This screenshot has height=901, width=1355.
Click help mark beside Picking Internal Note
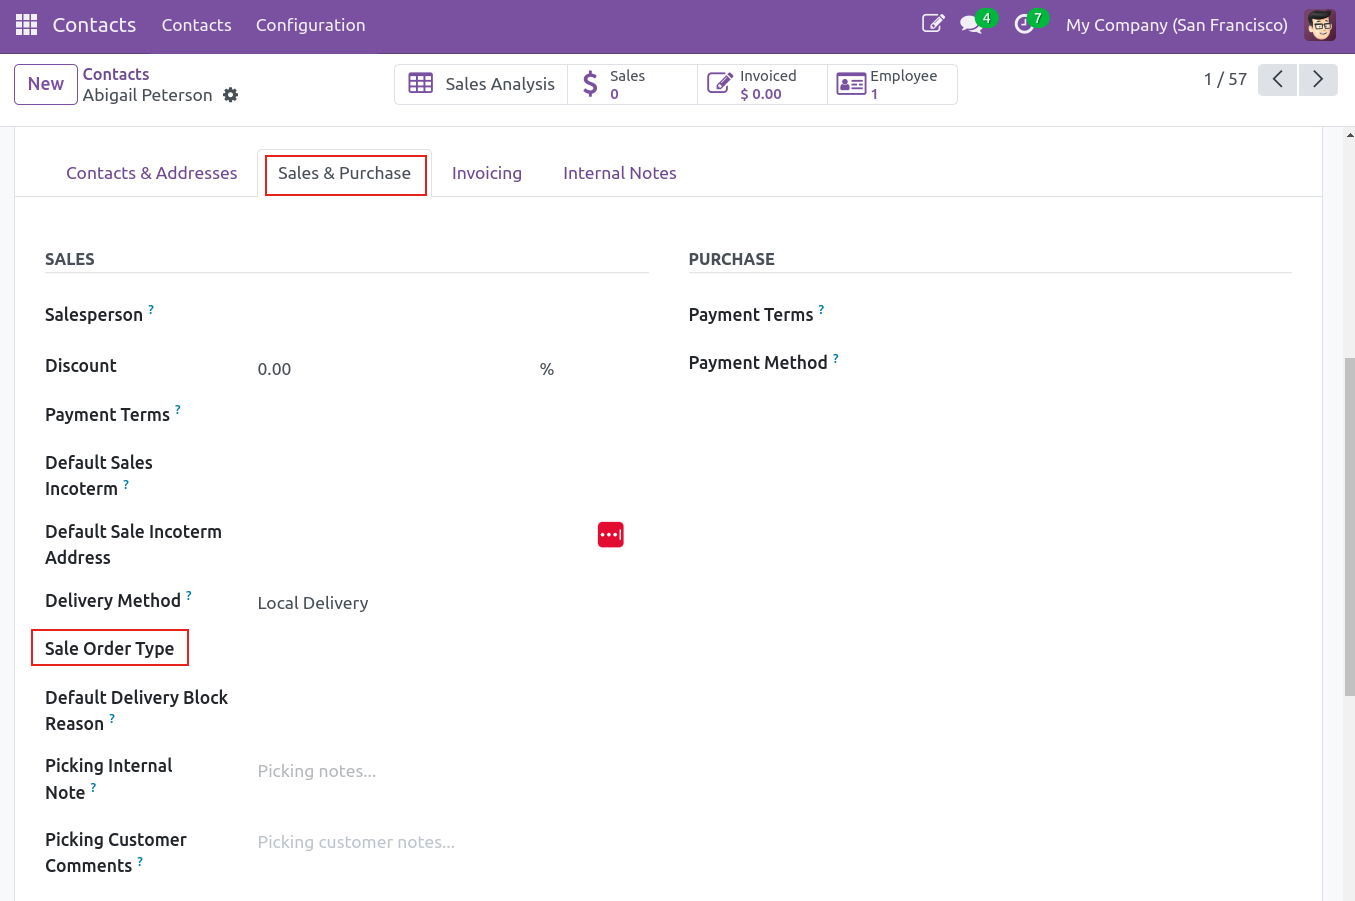pos(93,787)
